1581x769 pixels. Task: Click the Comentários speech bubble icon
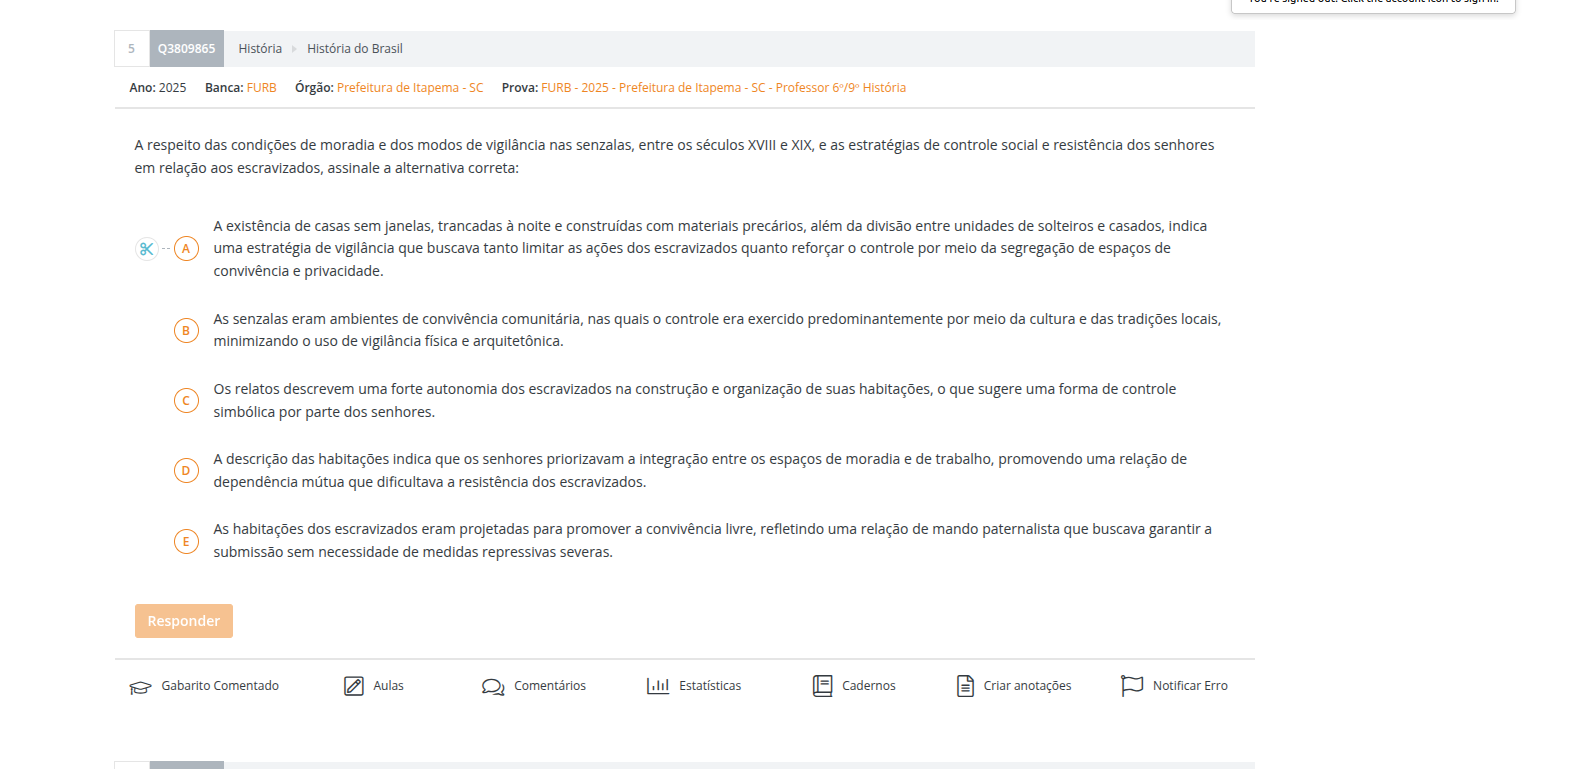[x=493, y=687]
